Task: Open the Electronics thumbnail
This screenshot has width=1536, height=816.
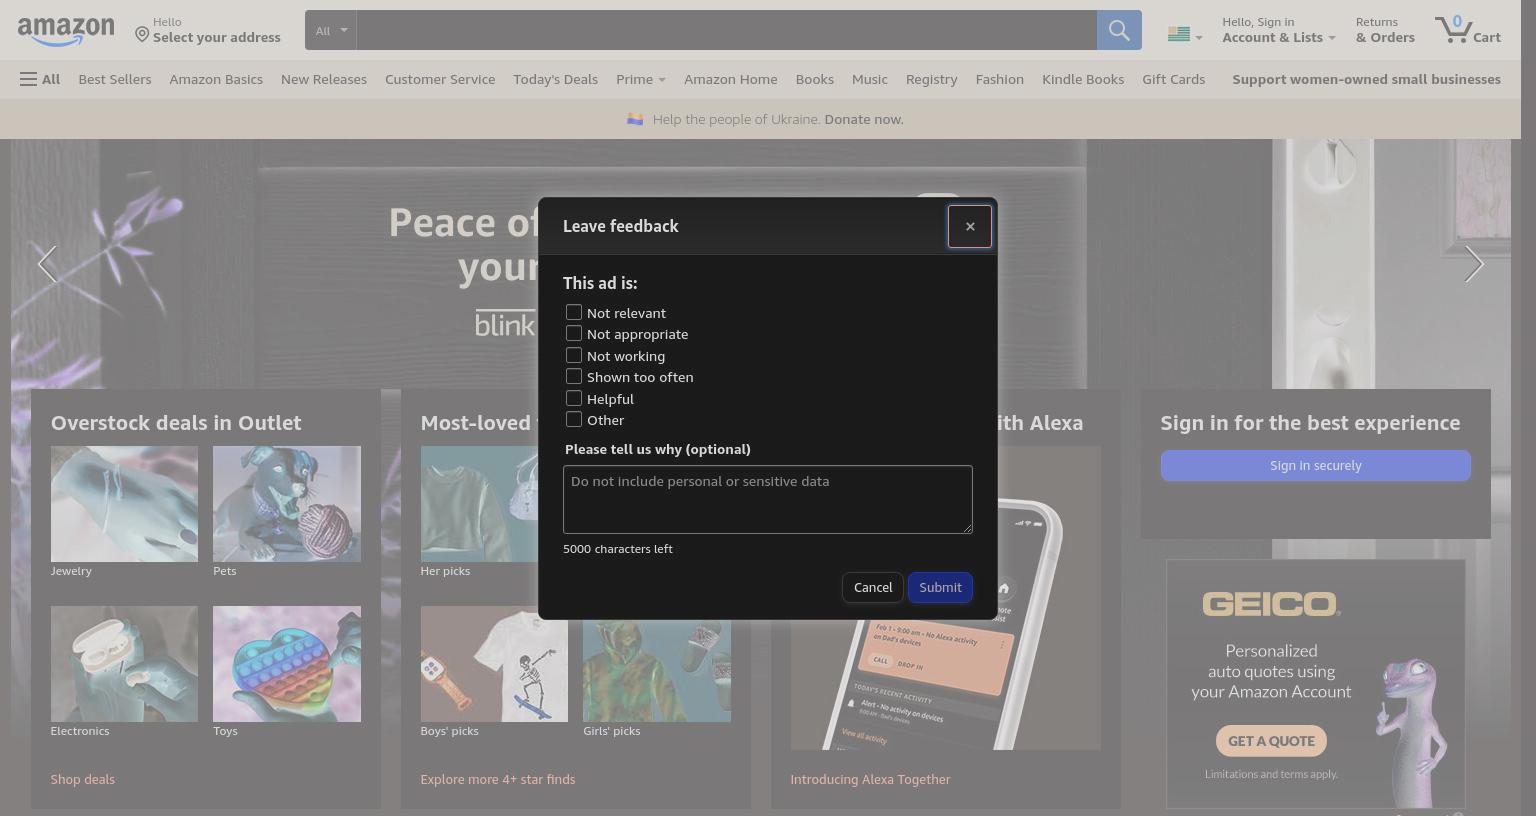Action: point(124,664)
